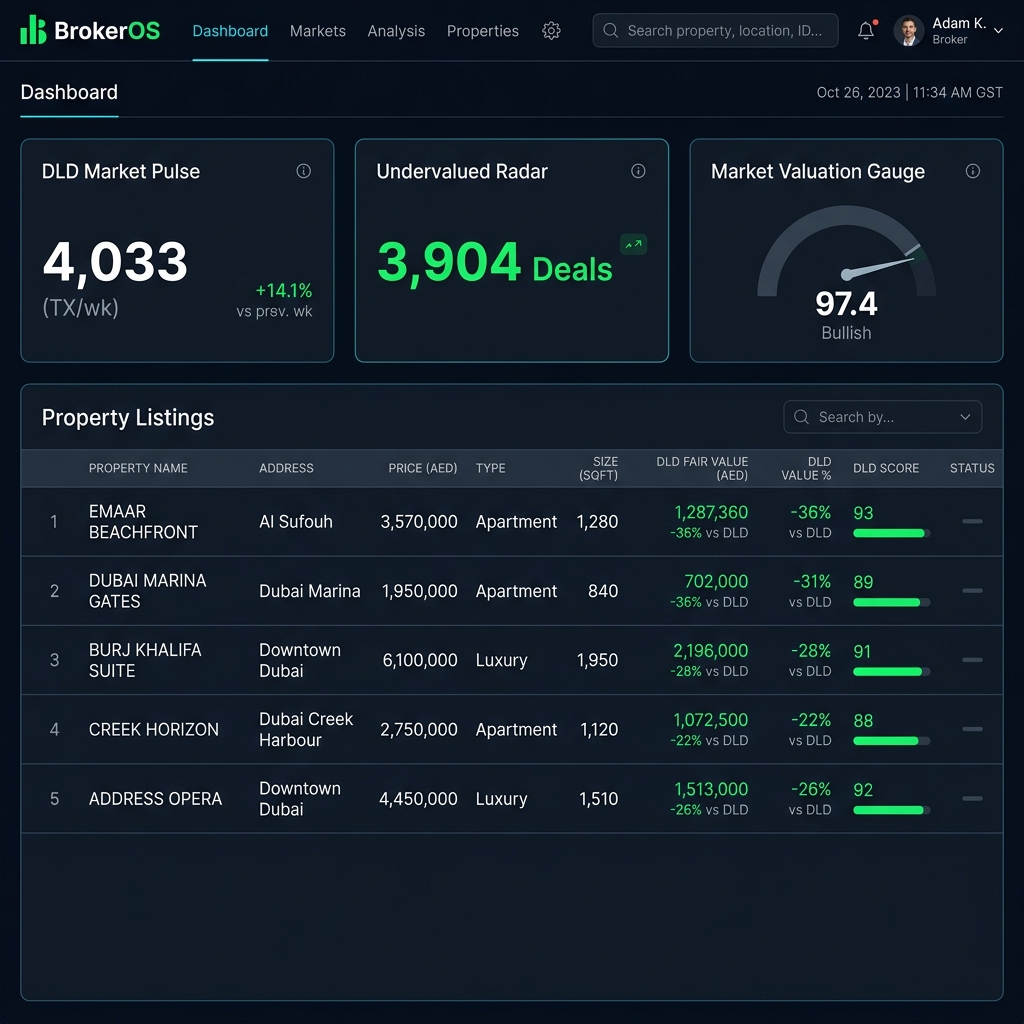Open the Analysis section

(396, 31)
